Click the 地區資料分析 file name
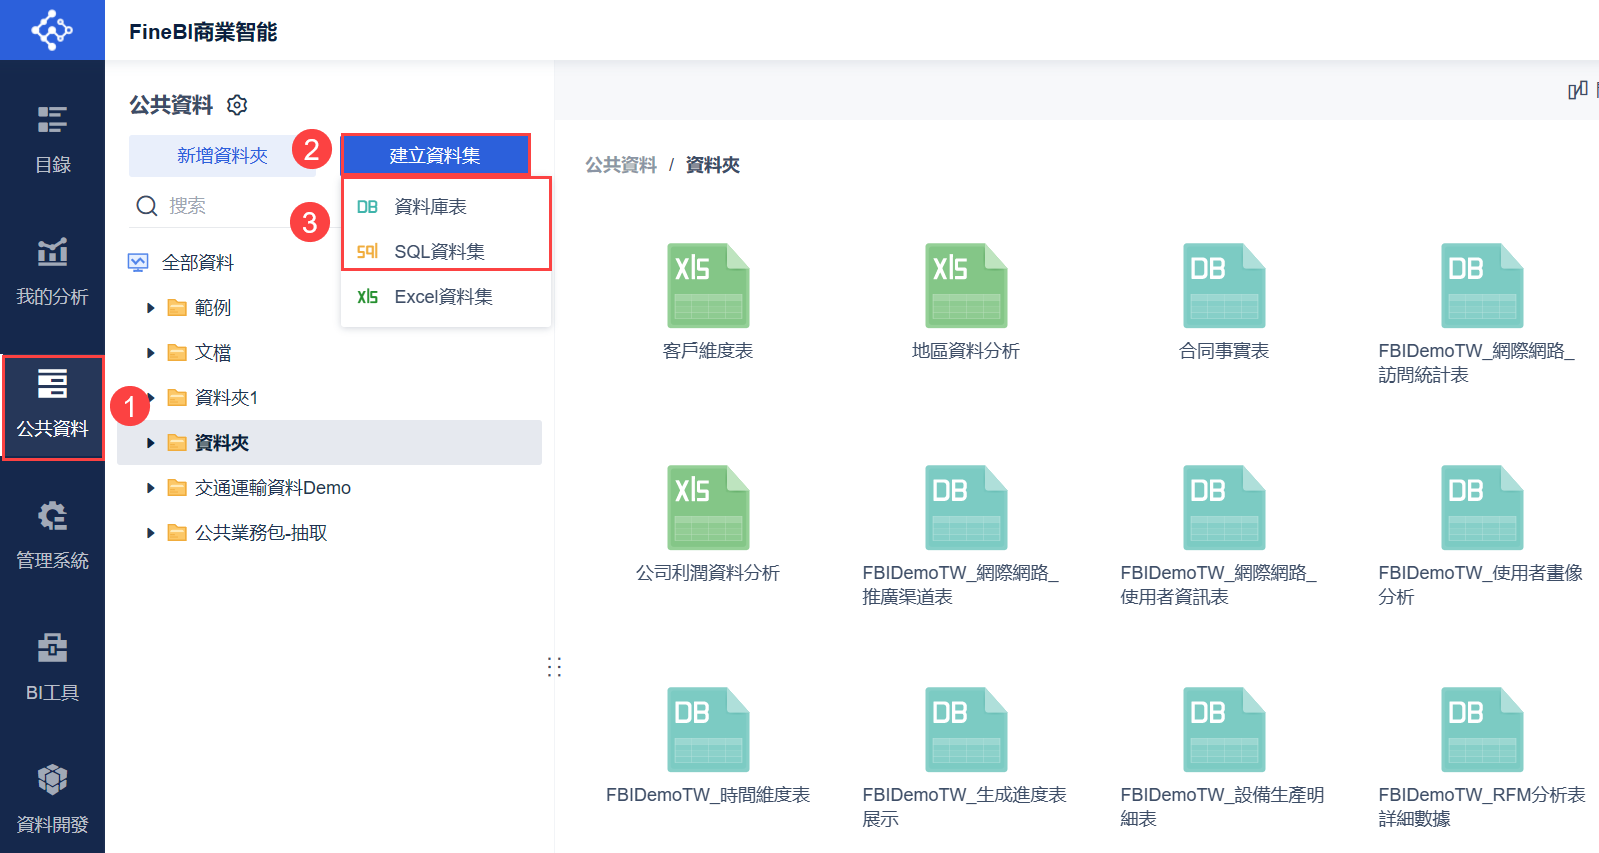 point(966,351)
